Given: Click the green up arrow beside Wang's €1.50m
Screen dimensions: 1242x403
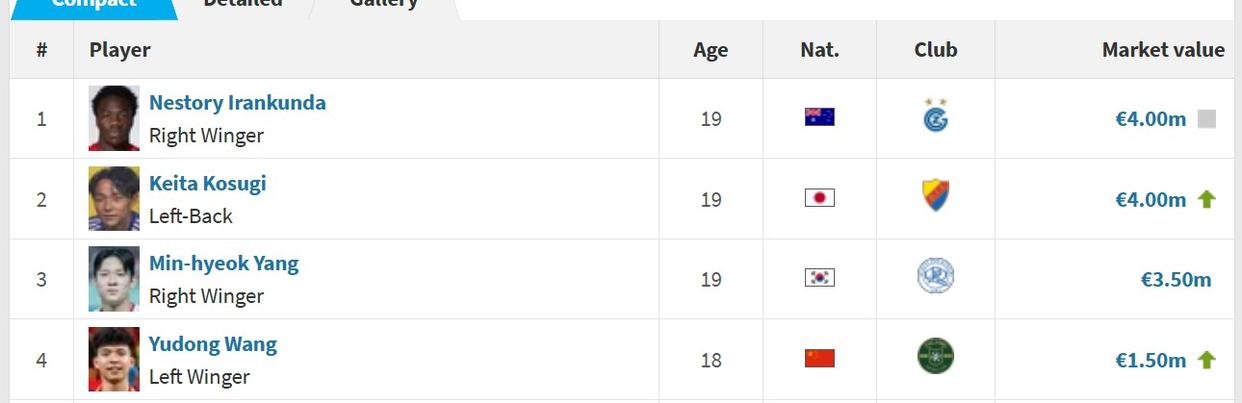Looking at the screenshot, I should click(x=1206, y=360).
